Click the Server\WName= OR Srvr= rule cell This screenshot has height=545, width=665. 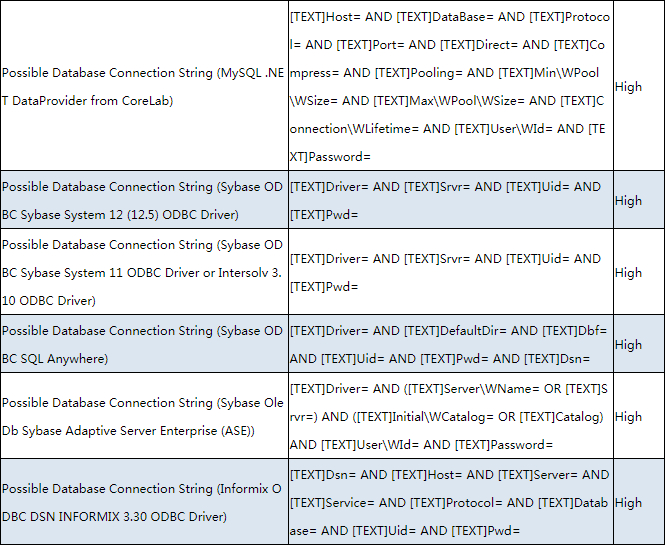pos(451,416)
